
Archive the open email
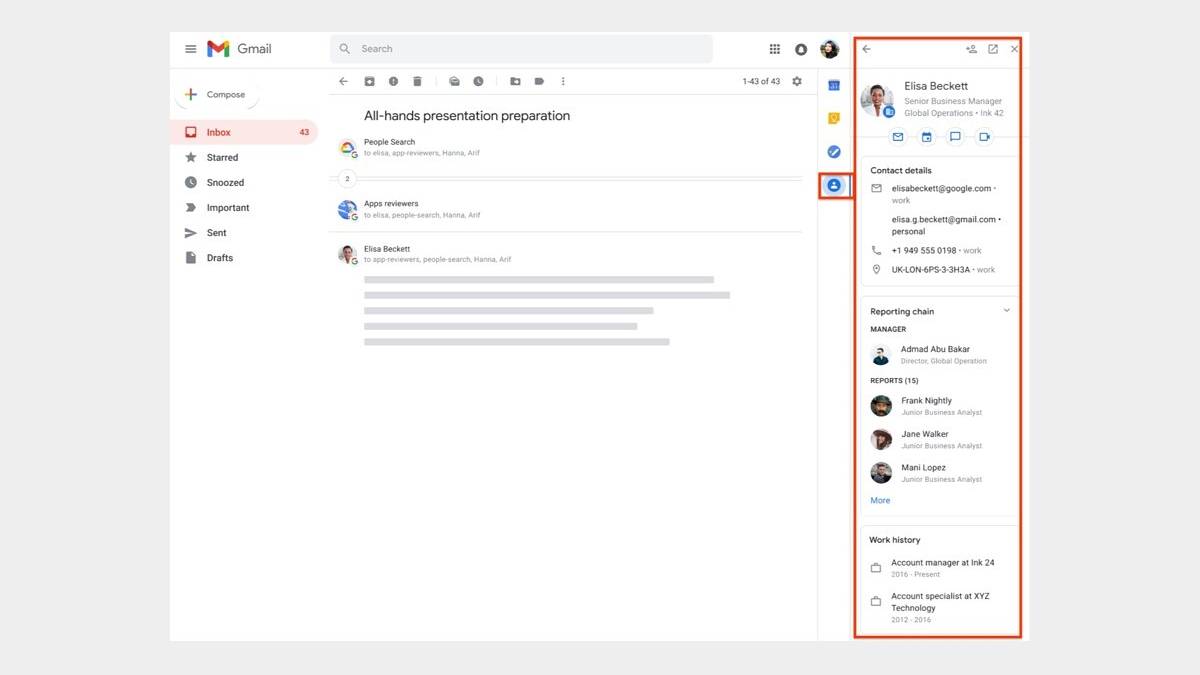(369, 81)
